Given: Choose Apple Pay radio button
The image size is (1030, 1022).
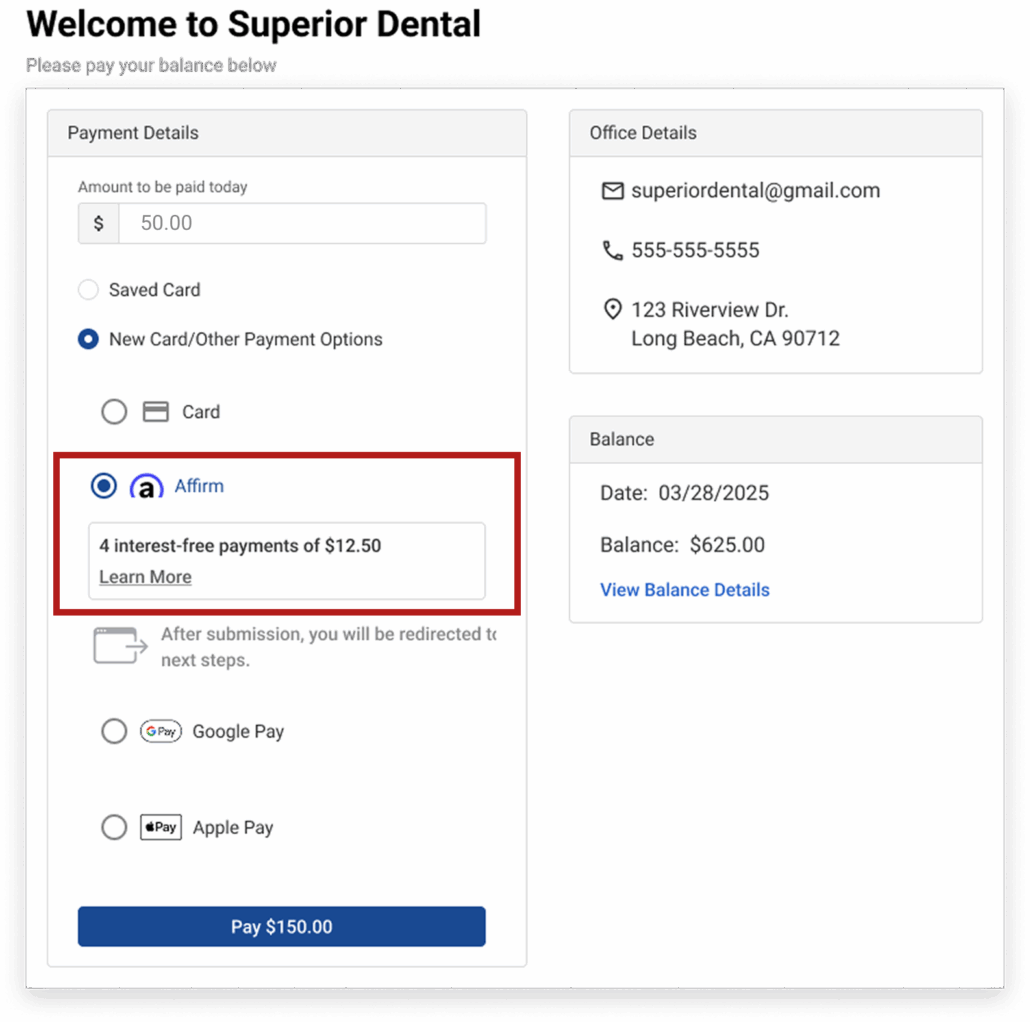Looking at the screenshot, I should point(114,828).
